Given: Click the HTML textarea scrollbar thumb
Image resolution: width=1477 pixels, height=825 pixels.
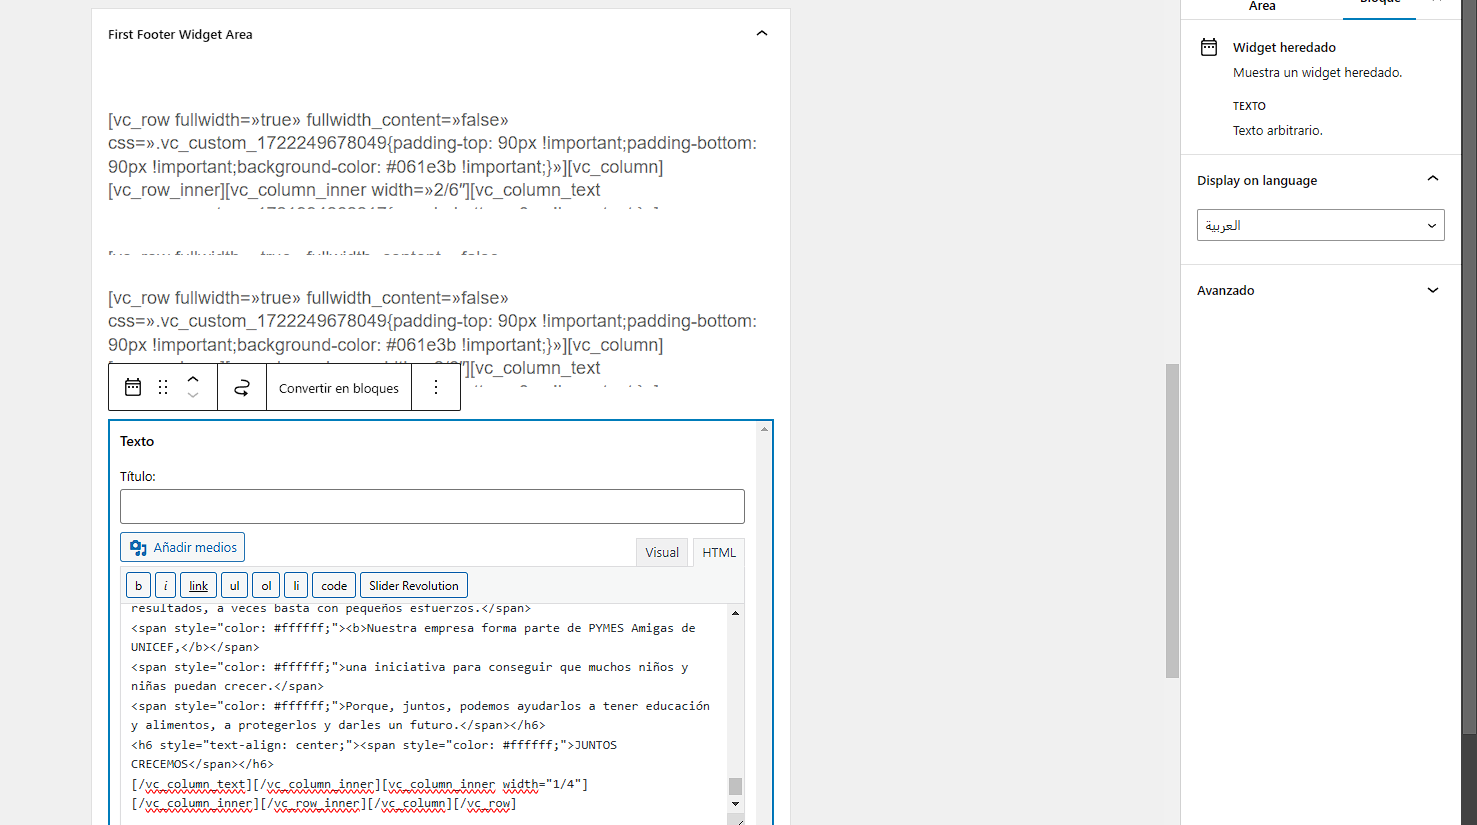Looking at the screenshot, I should pyautogui.click(x=736, y=786).
